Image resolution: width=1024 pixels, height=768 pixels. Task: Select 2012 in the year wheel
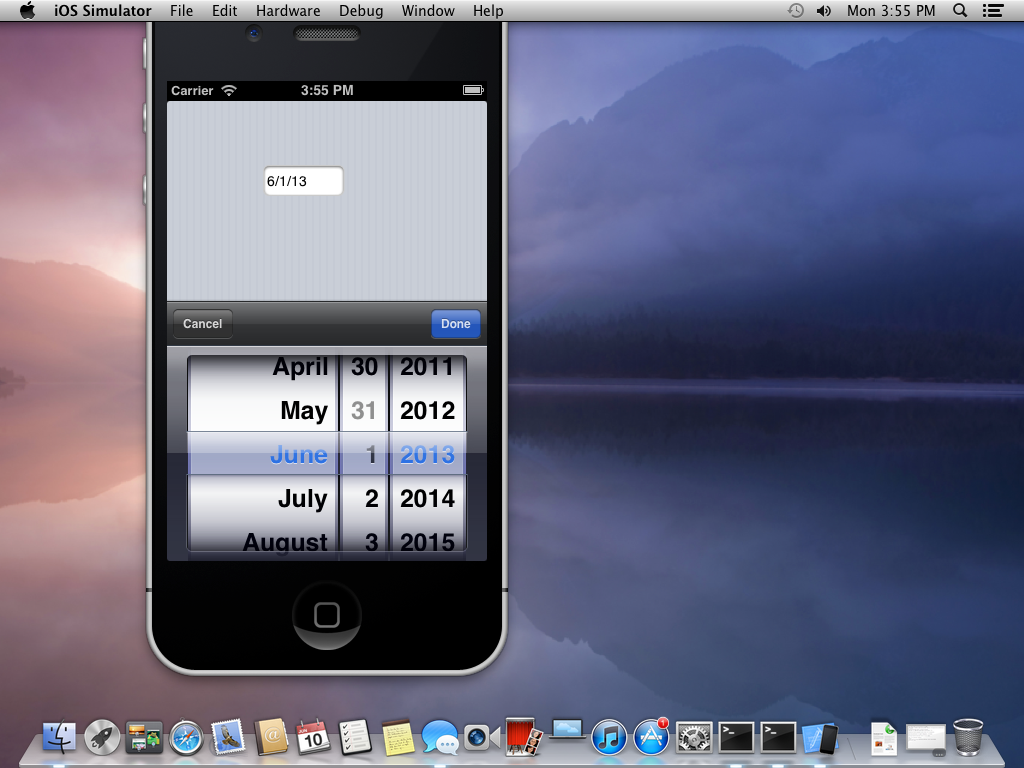click(428, 411)
